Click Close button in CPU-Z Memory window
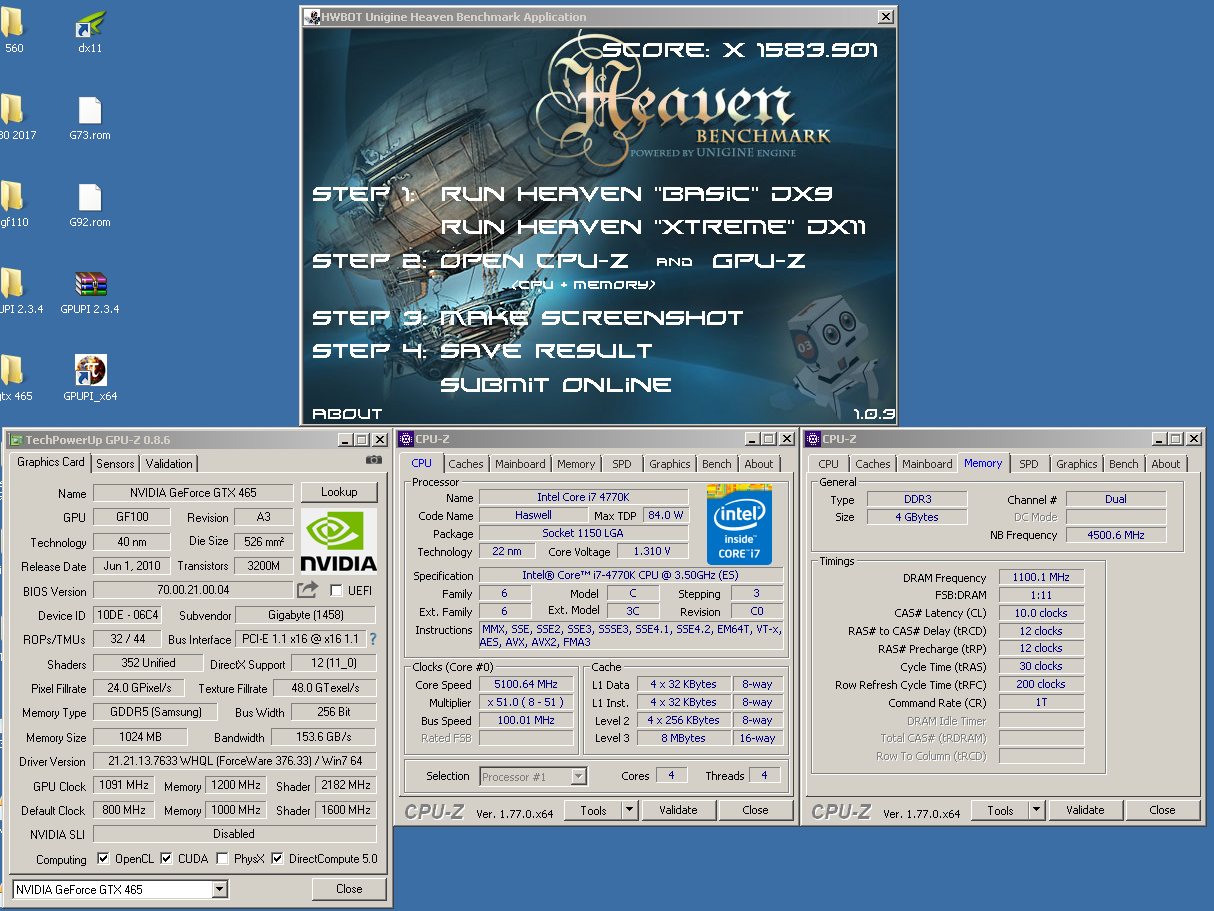 point(1162,810)
